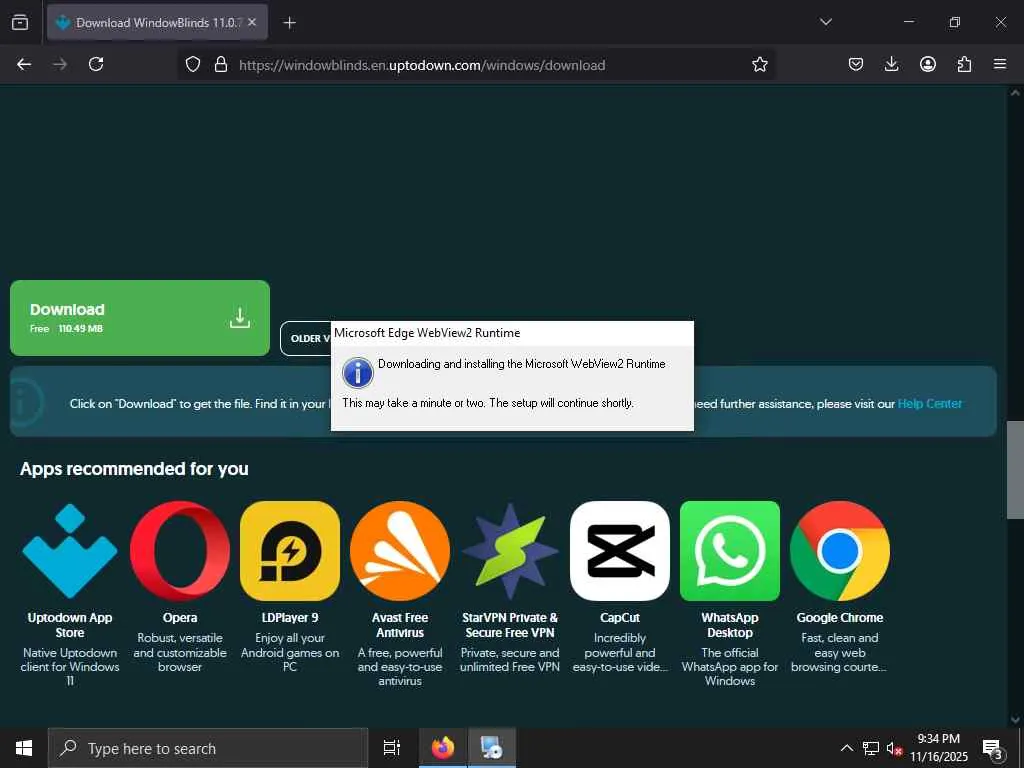
Task: Open the extensions puzzle icon
Action: (964, 64)
